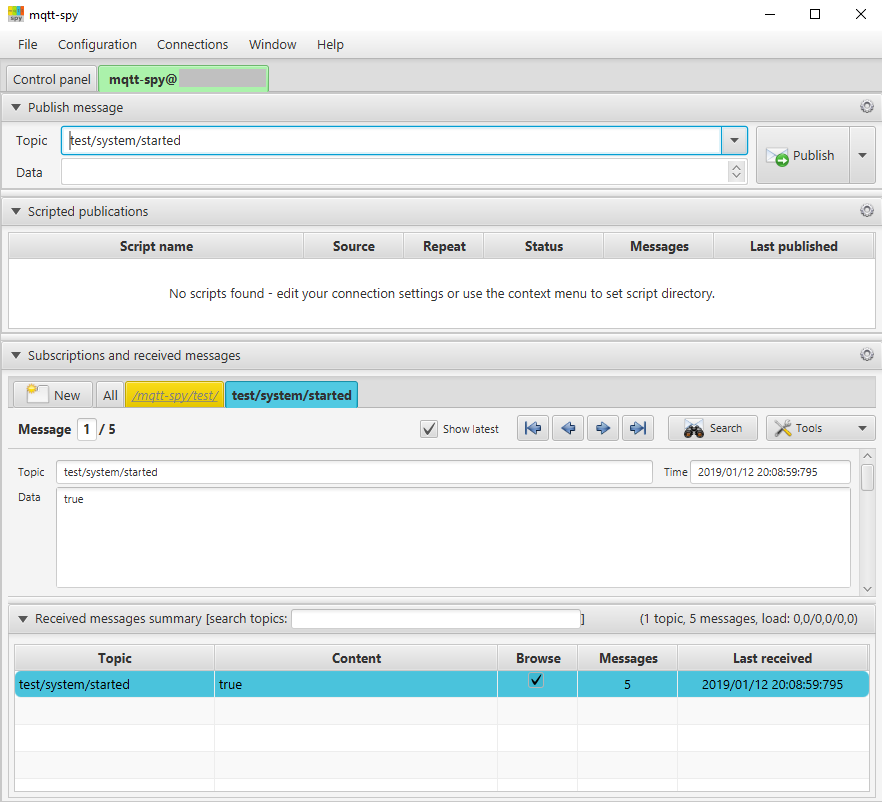Toggle Browse checkbox for test/system/started row

tap(537, 681)
